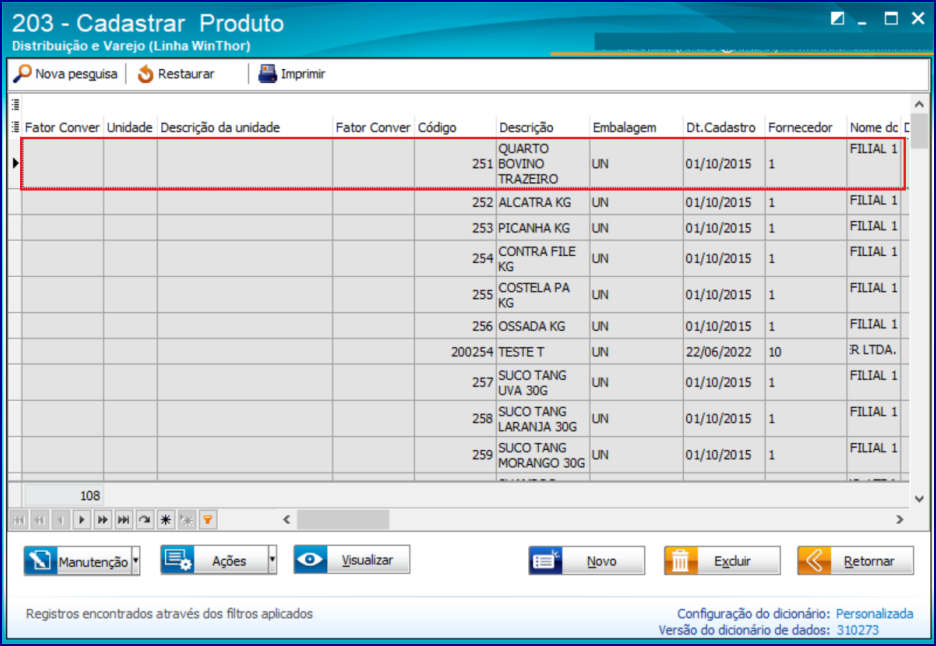Click the vertical scrollbar thumb
Screen dimensions: 936x646
click(x=919, y=131)
